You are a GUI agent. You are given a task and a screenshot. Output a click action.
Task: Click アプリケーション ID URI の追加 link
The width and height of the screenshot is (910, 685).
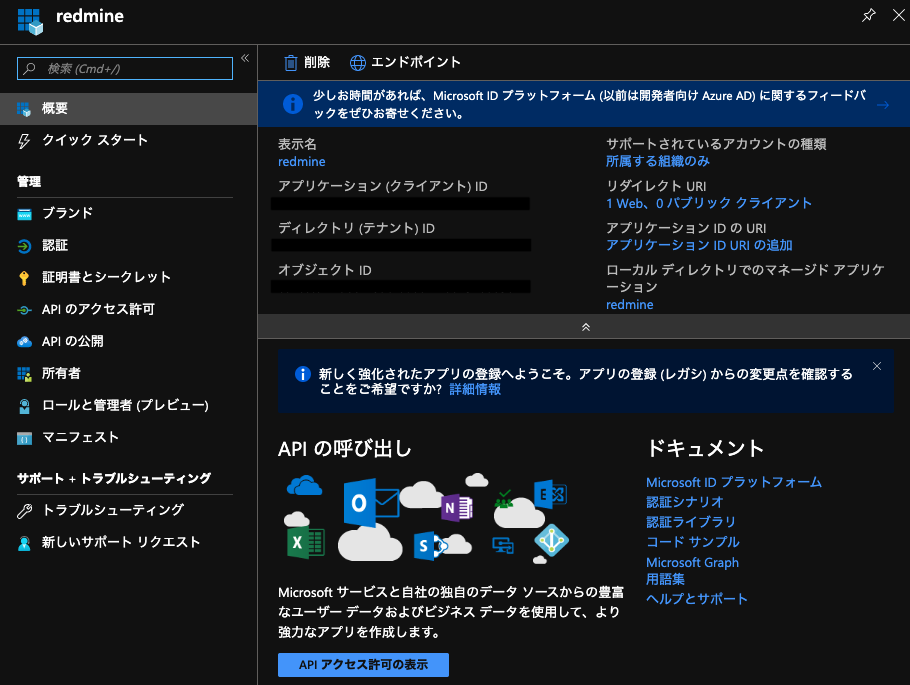tap(699, 245)
